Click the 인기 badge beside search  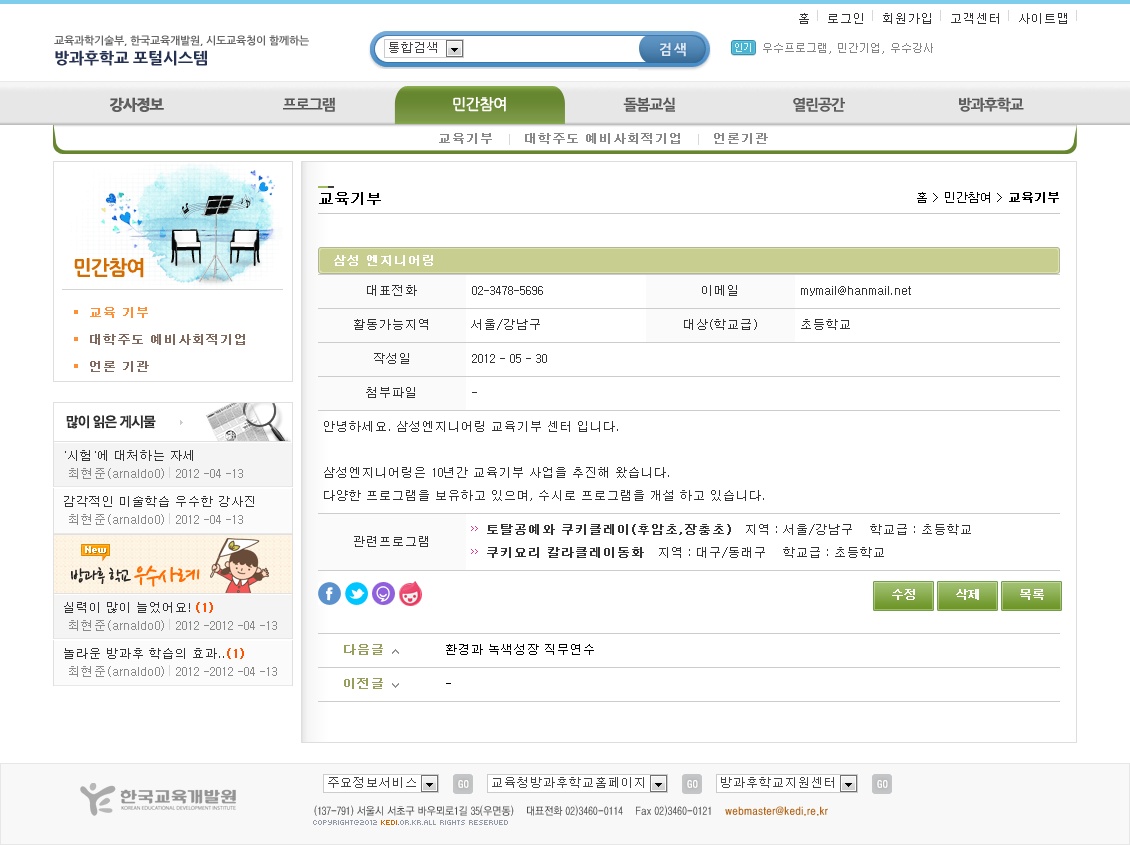[x=742, y=48]
